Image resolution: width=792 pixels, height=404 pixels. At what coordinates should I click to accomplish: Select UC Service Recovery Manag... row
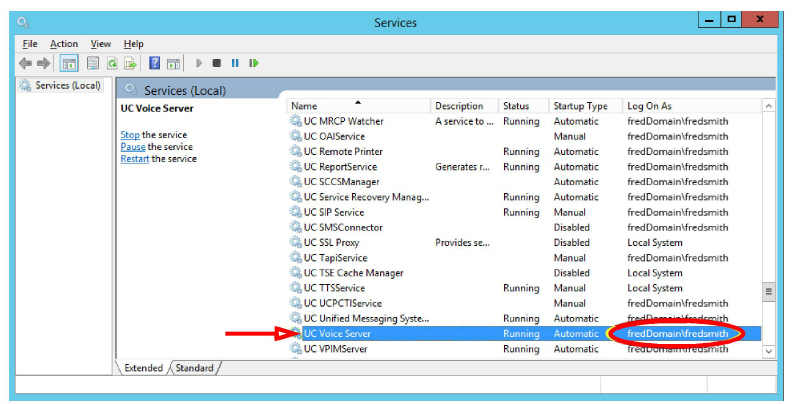tap(524, 197)
